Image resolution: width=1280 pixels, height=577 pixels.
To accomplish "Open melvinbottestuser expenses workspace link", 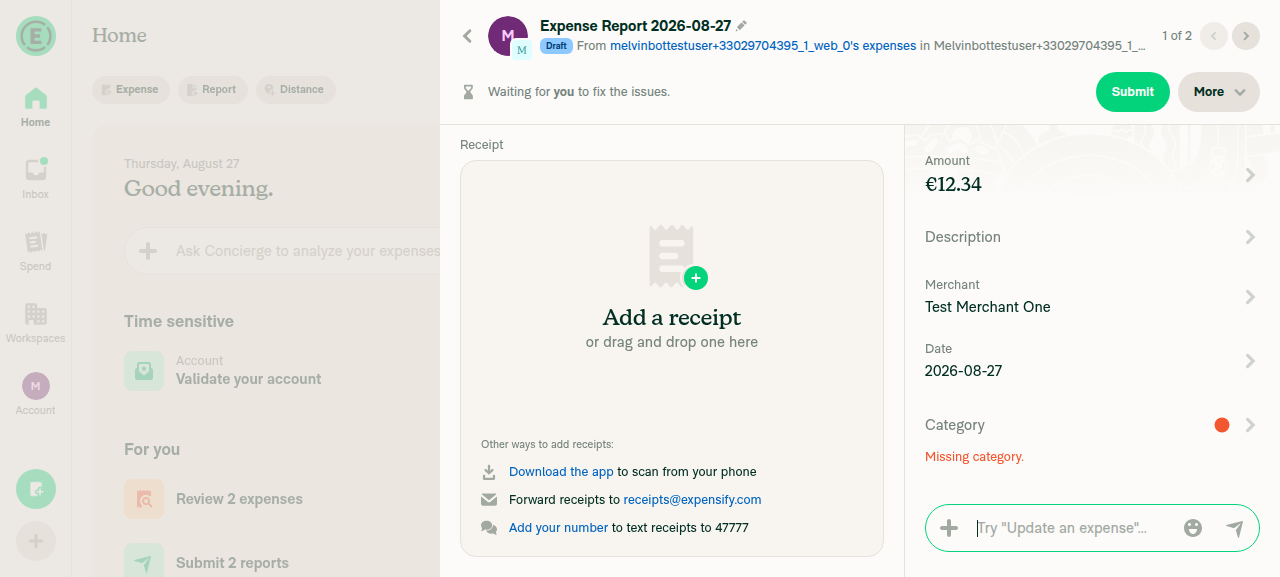I will point(762,46).
